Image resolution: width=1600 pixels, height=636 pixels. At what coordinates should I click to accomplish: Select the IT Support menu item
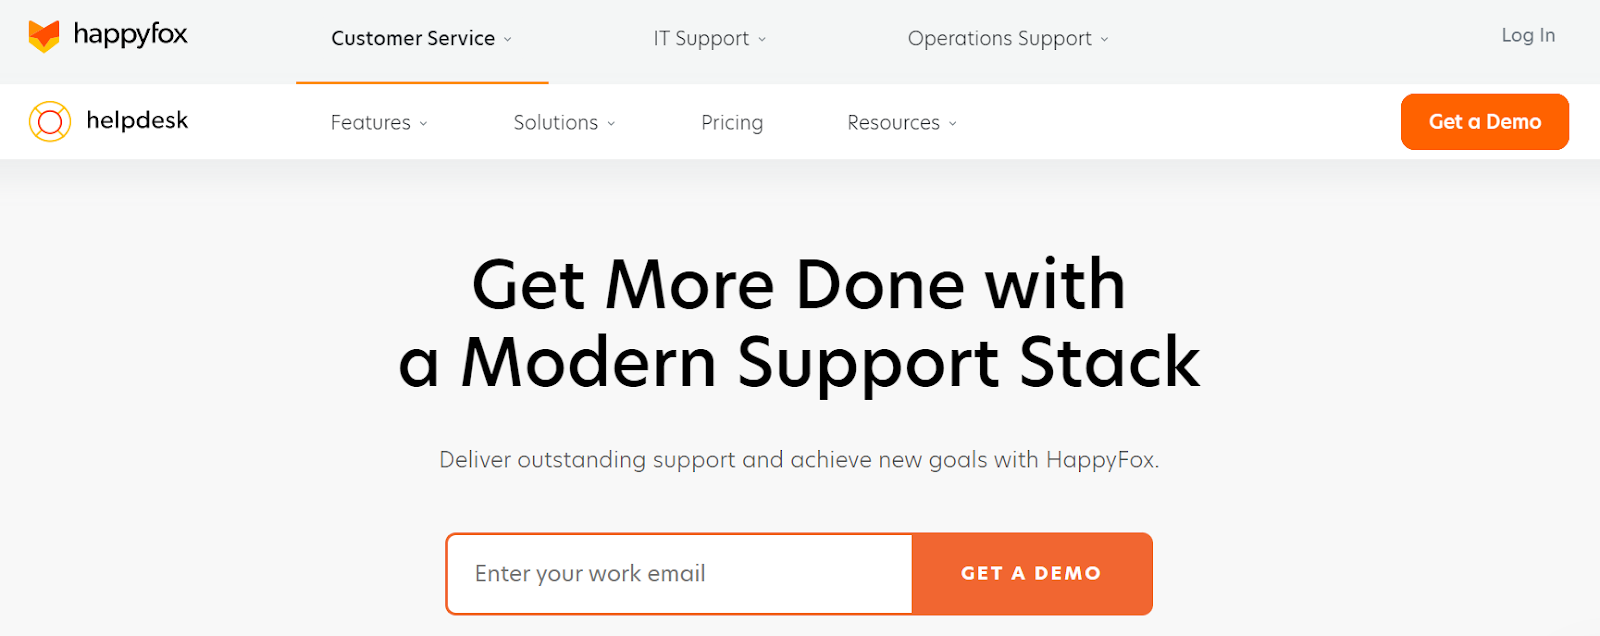tap(700, 38)
